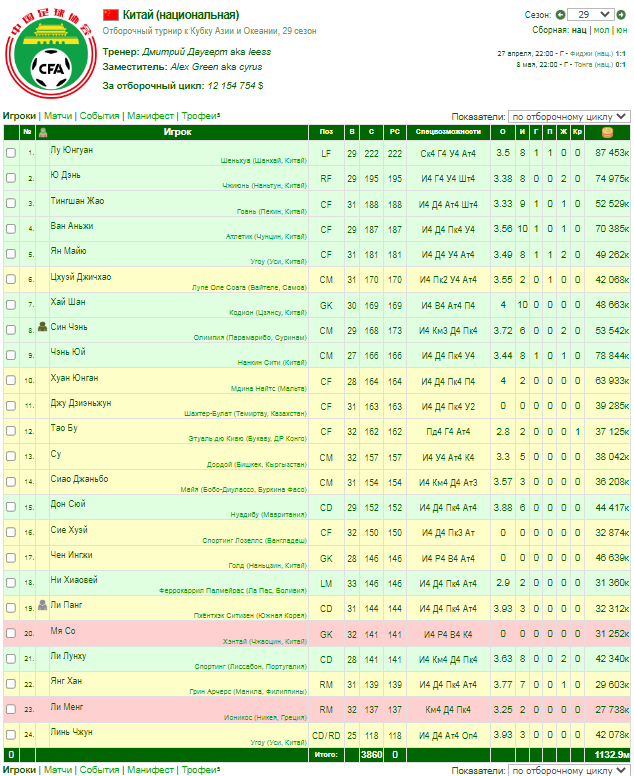
Task: Open player Сиао Джаньбо profile
Action: pyautogui.click(x=79, y=479)
